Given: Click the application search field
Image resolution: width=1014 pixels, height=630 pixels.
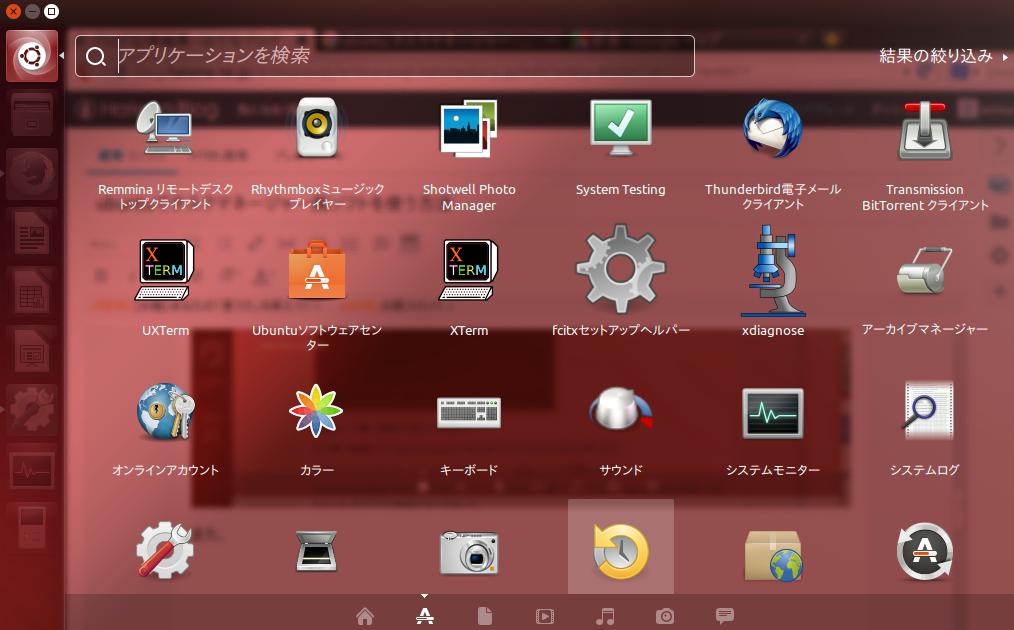Looking at the screenshot, I should 385,56.
